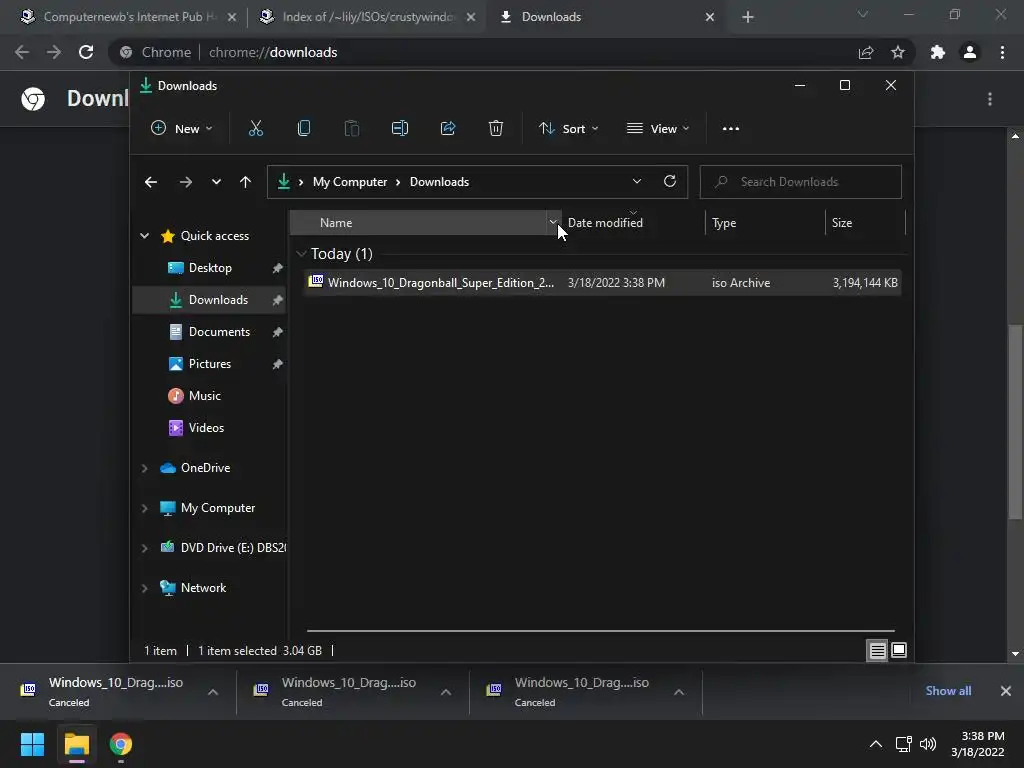Expand the address bar history dropdown
The height and width of the screenshot is (768, 1024).
[637, 182]
